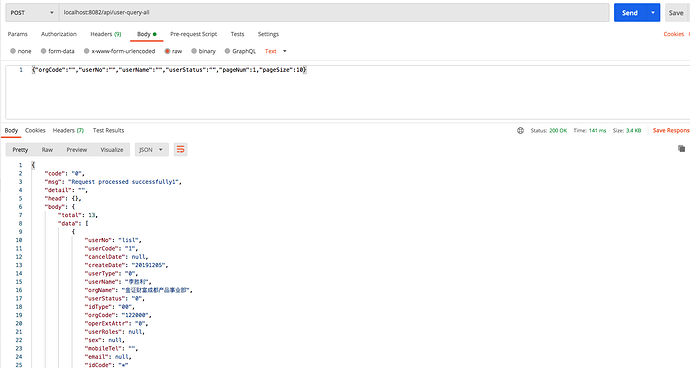690x368 pixels.
Task: Switch to the request Body tab
Action: [x=147, y=34]
